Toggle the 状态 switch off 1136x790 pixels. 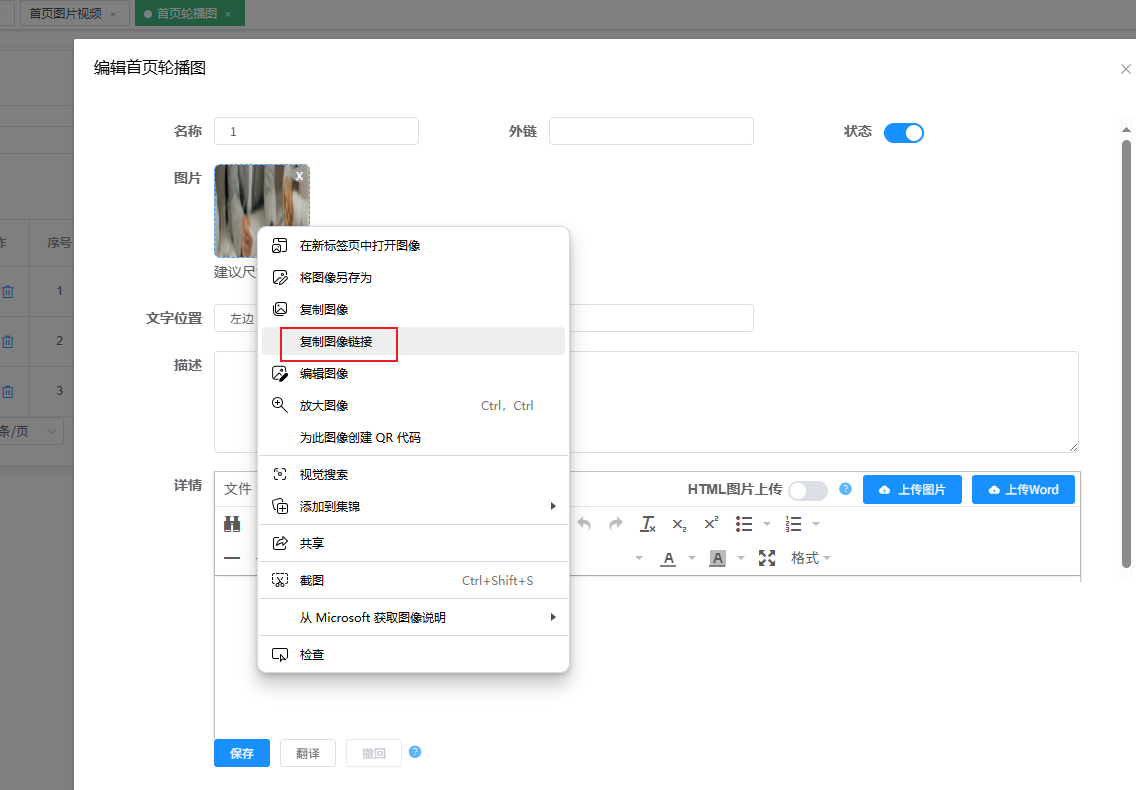click(903, 132)
